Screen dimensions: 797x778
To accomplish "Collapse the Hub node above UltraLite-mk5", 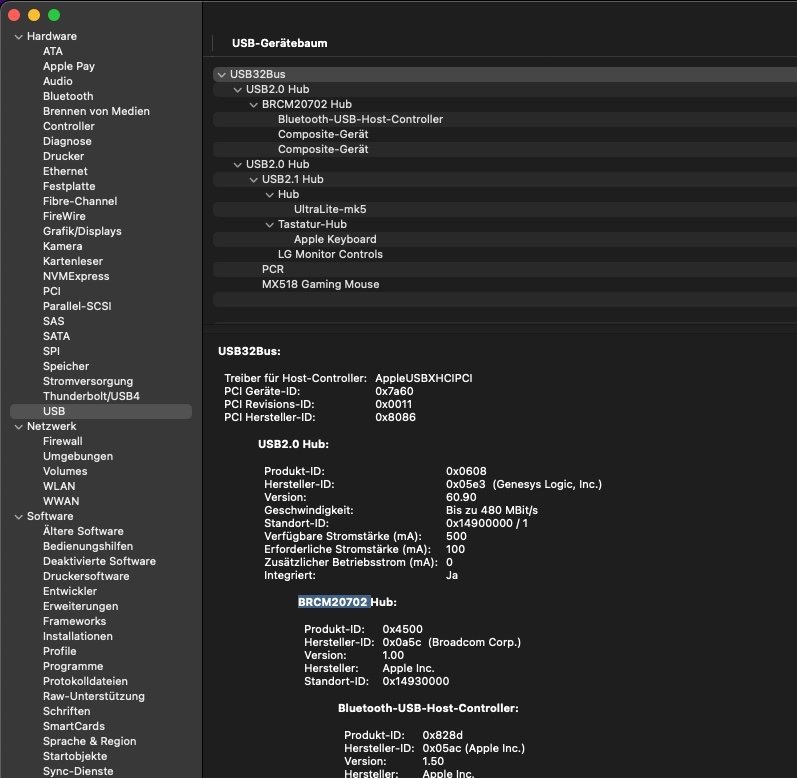I will (x=270, y=195).
